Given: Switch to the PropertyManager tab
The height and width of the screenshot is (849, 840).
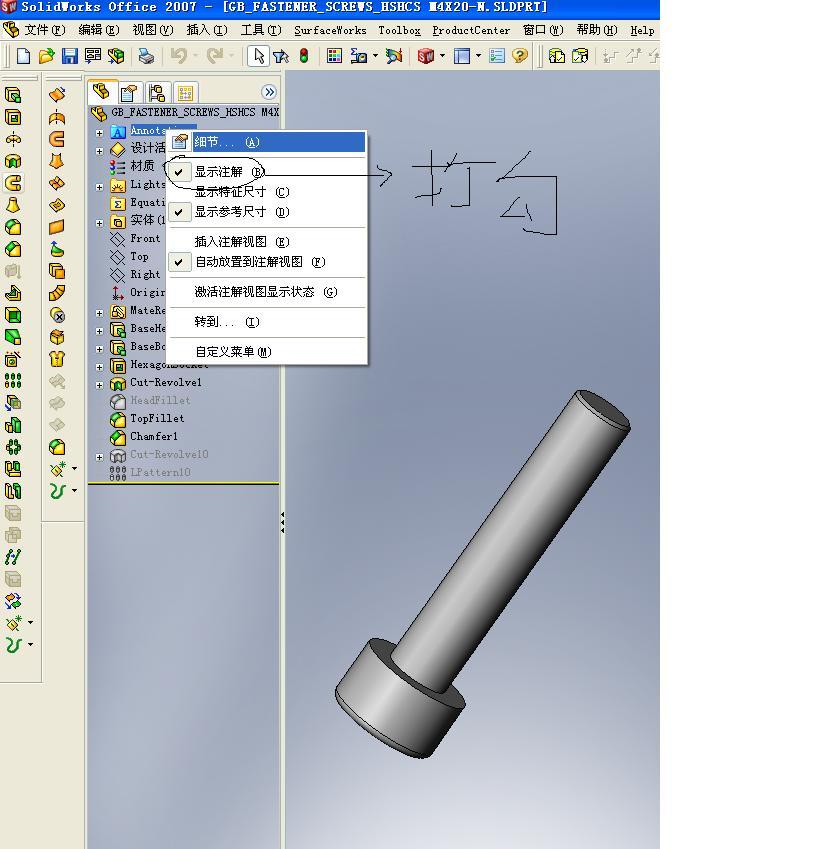Looking at the screenshot, I should tap(129, 93).
